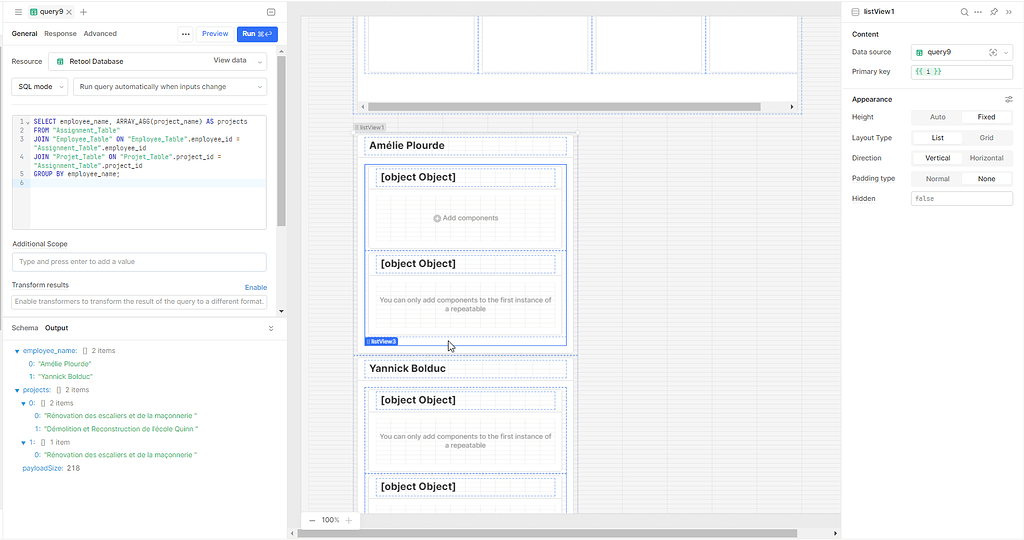The width and height of the screenshot is (1024, 540).
Task: Minimize the query editor panel
Action: click(271, 12)
